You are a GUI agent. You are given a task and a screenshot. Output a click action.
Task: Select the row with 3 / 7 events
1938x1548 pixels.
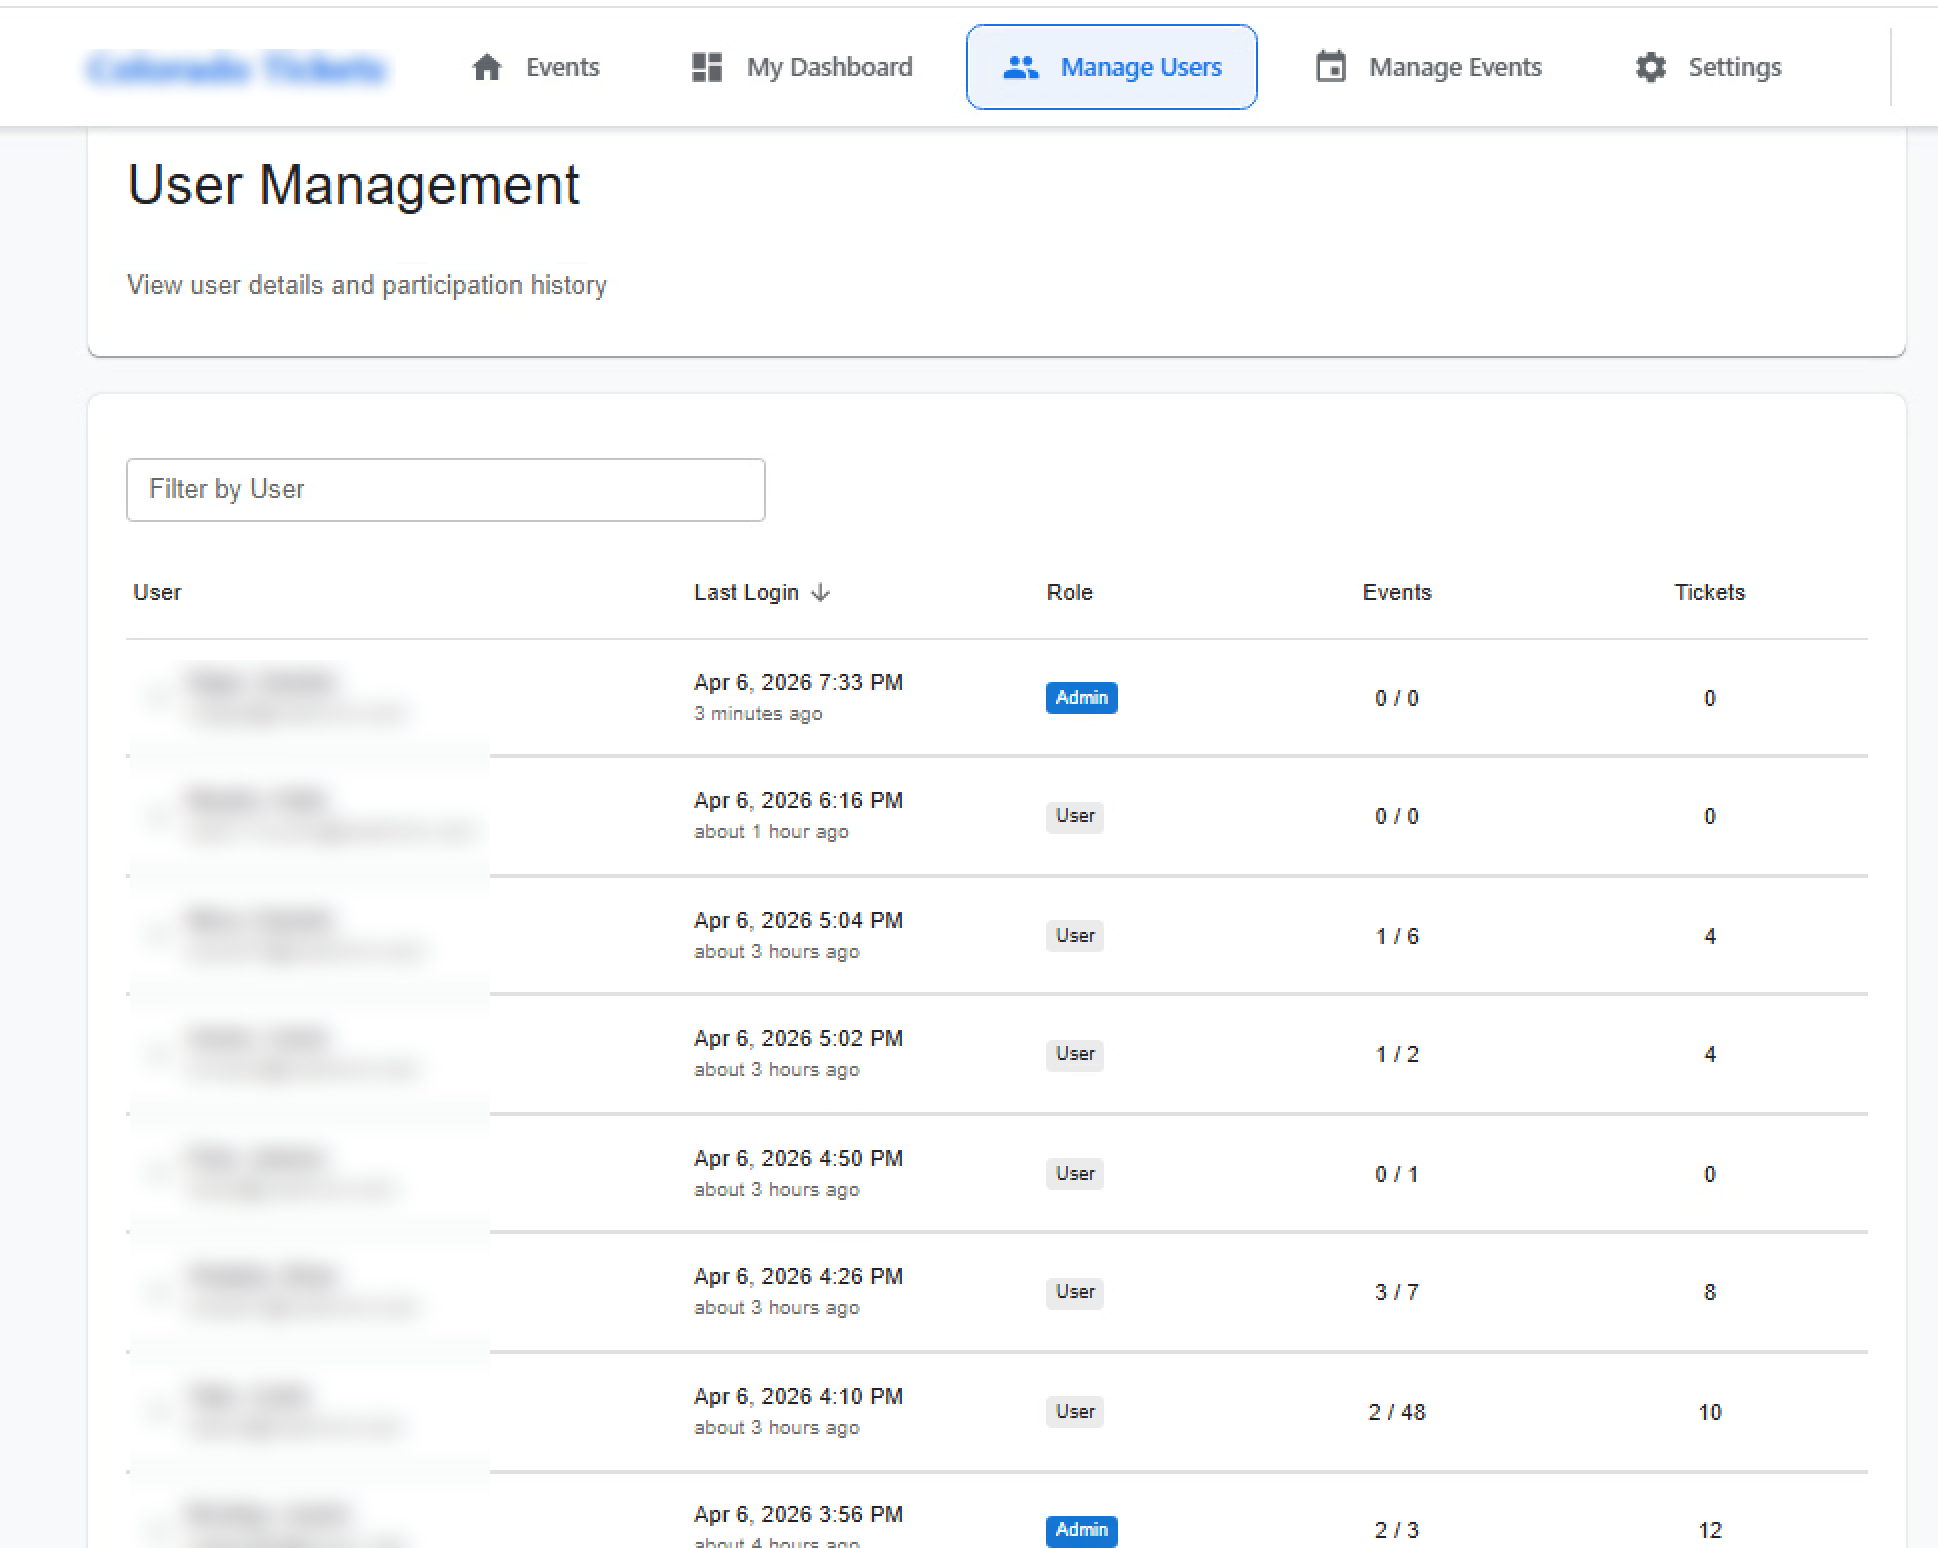[1396, 1292]
